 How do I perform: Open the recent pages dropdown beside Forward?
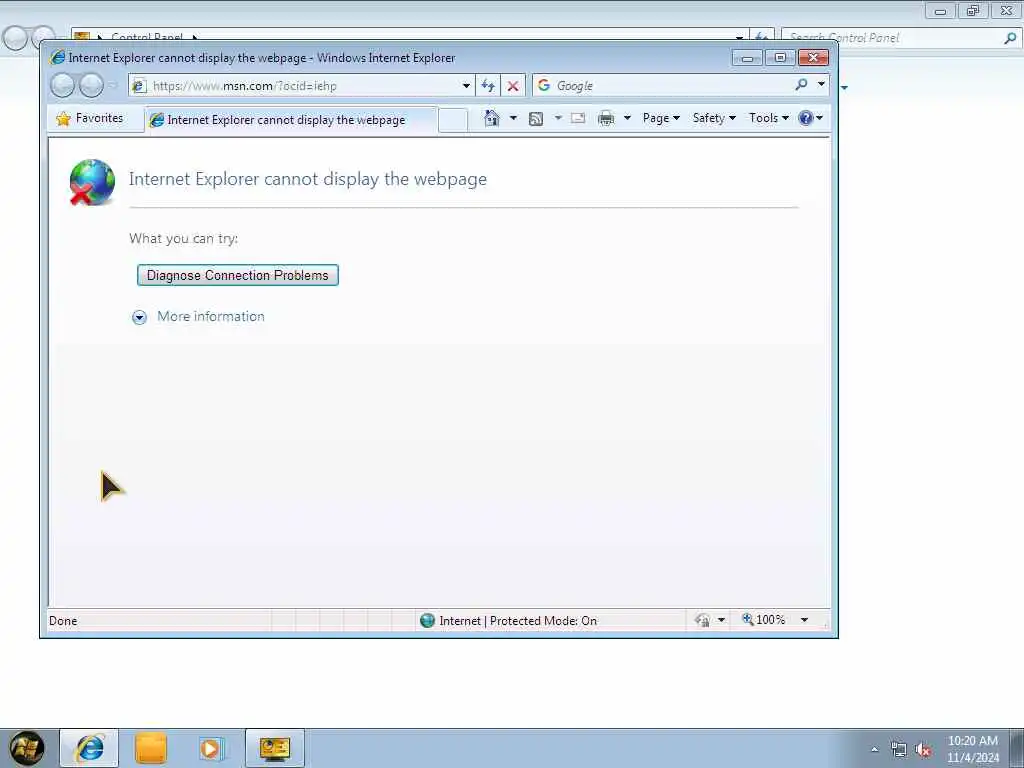point(113,86)
